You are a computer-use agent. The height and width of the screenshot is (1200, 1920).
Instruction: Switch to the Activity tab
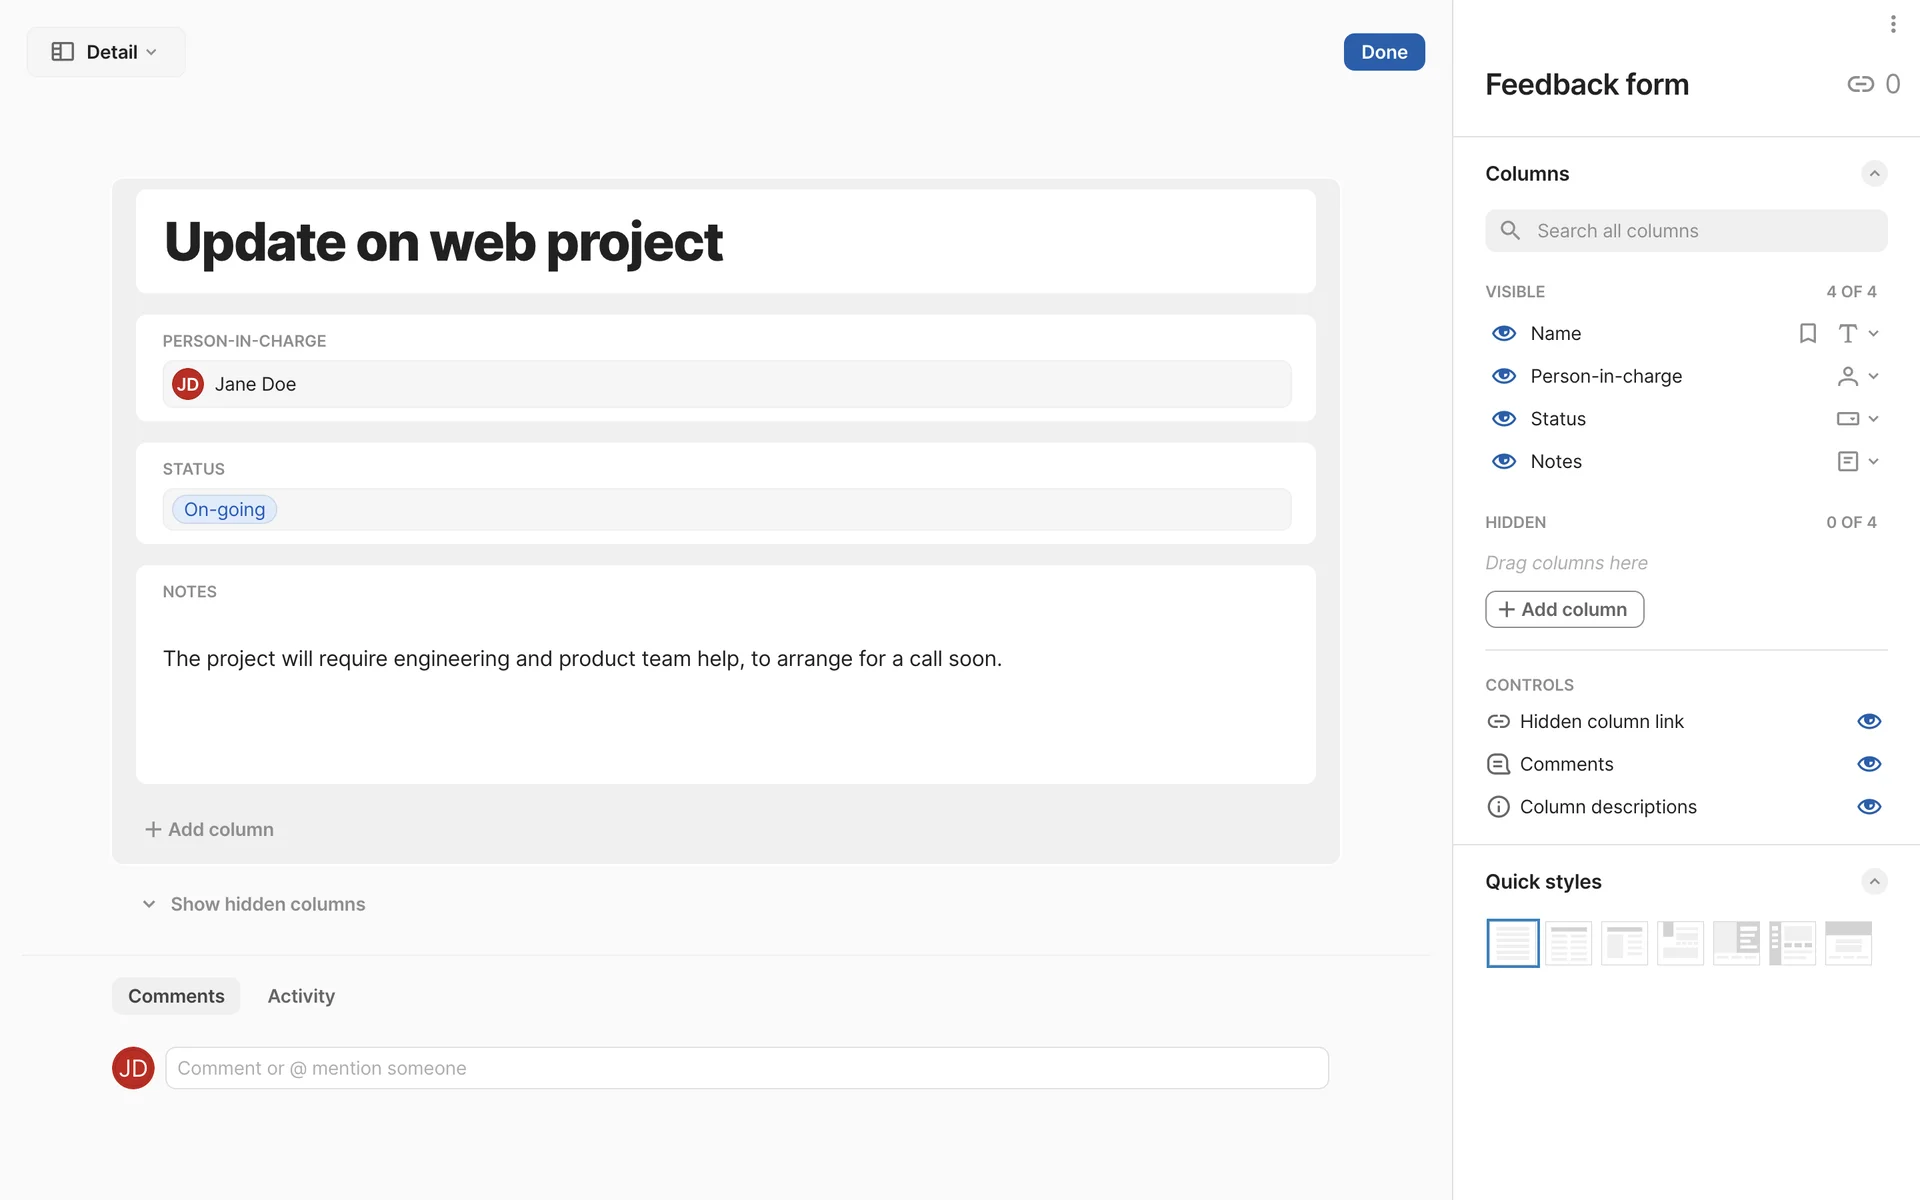301,996
